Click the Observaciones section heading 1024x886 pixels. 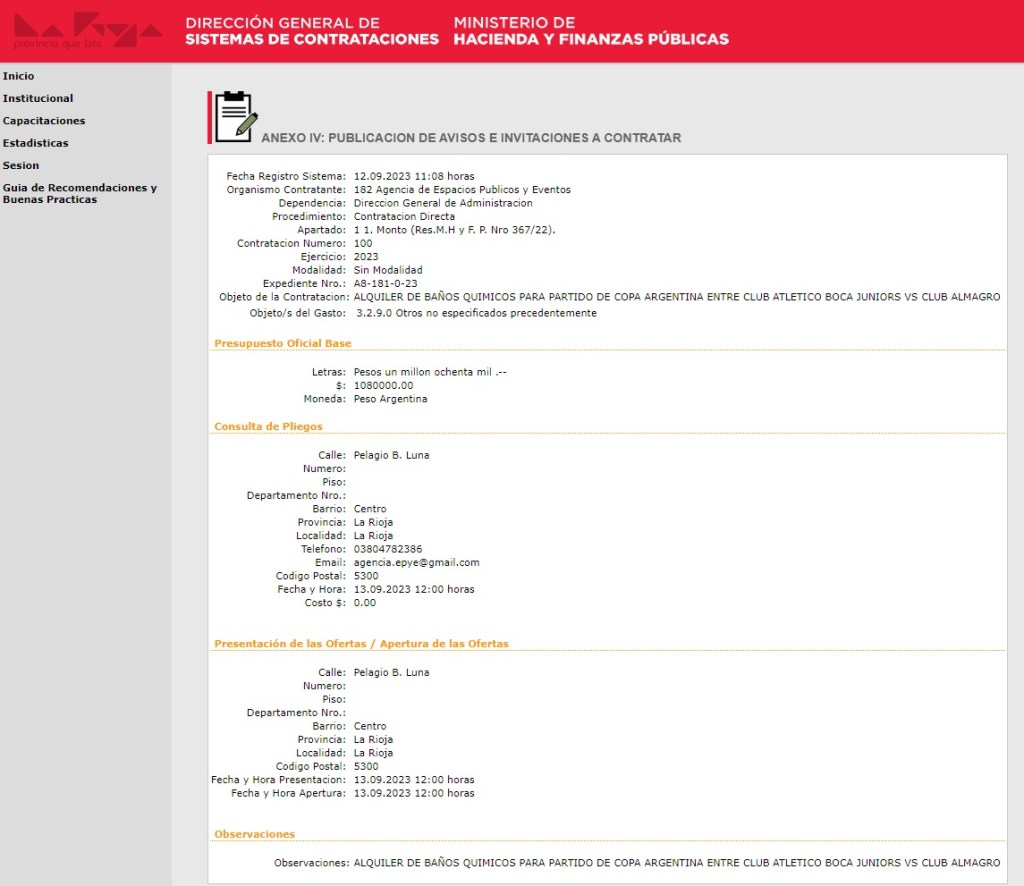(x=255, y=834)
